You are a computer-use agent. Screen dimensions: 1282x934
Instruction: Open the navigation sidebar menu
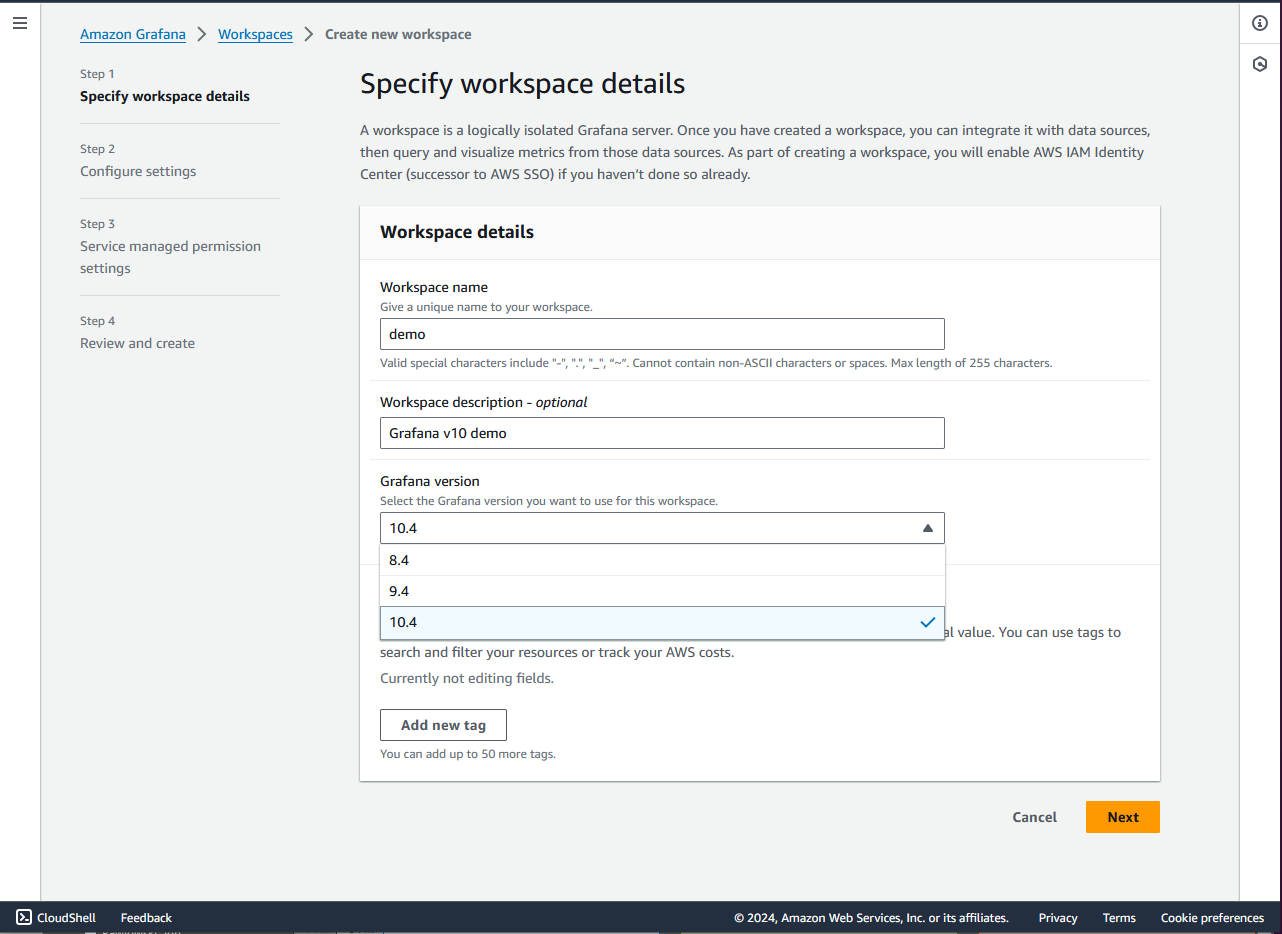[x=20, y=22]
